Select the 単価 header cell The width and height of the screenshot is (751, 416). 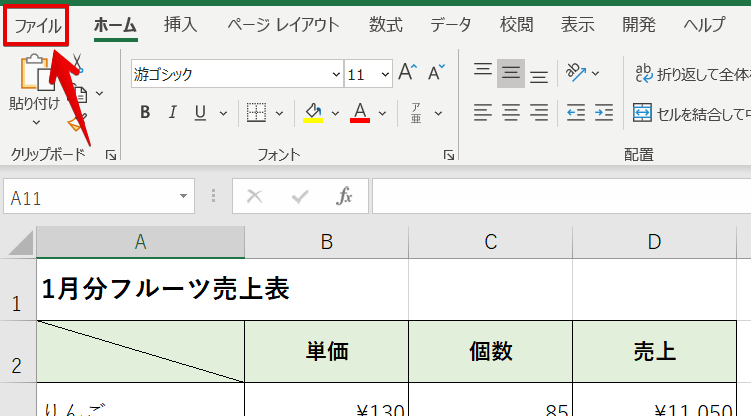[327, 352]
